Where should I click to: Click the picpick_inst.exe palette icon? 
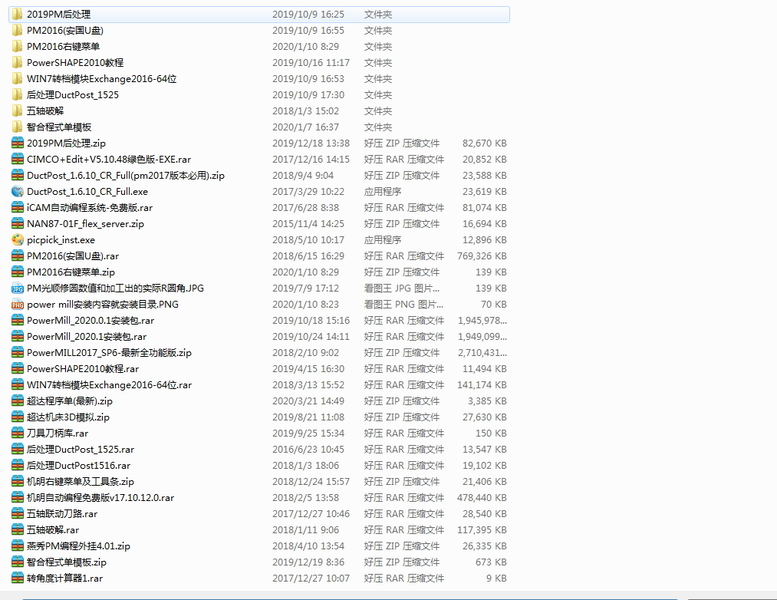coord(17,240)
